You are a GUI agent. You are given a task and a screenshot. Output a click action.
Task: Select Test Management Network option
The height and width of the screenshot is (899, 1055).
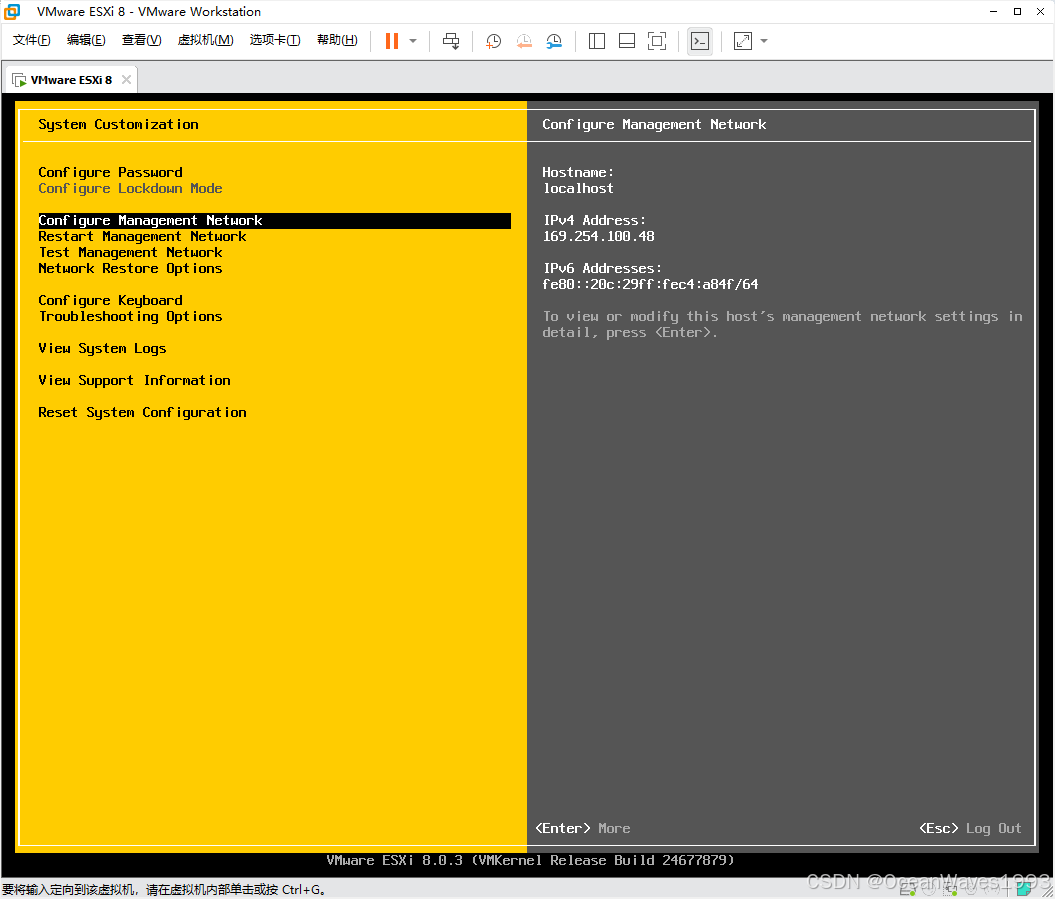click(130, 252)
